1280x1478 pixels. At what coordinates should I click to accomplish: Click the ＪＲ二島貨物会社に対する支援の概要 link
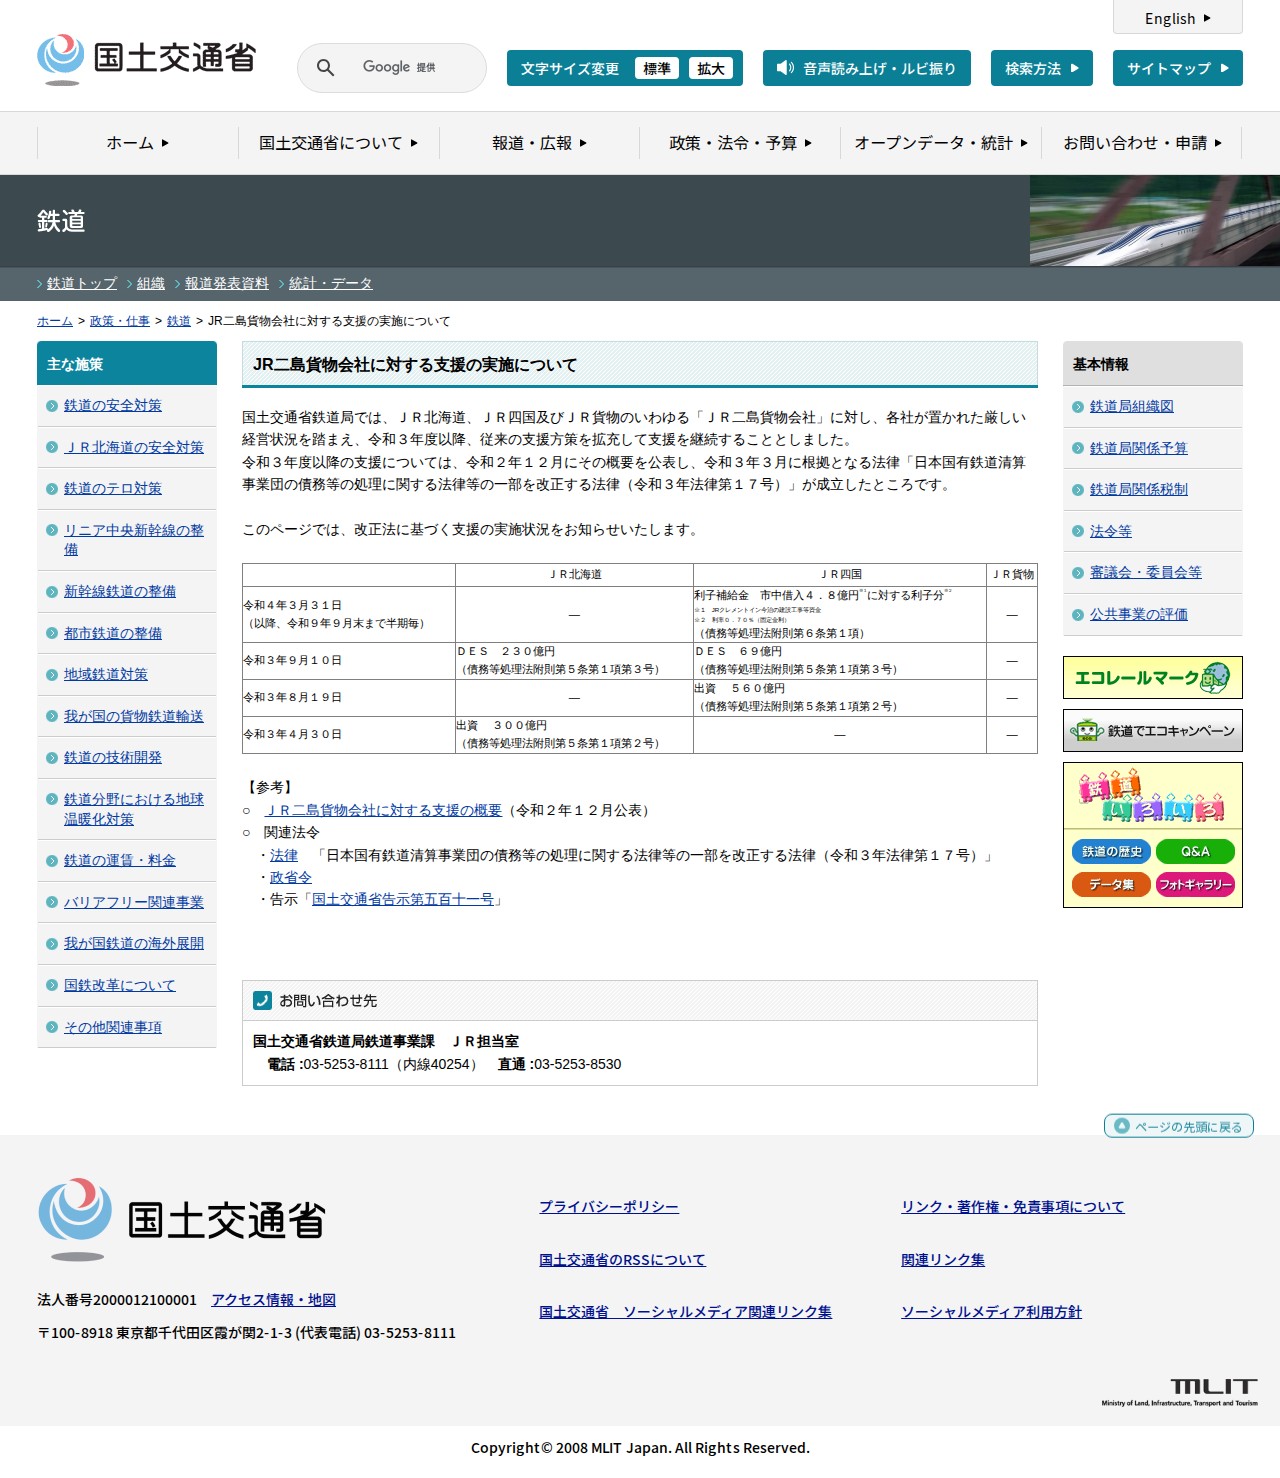[382, 810]
